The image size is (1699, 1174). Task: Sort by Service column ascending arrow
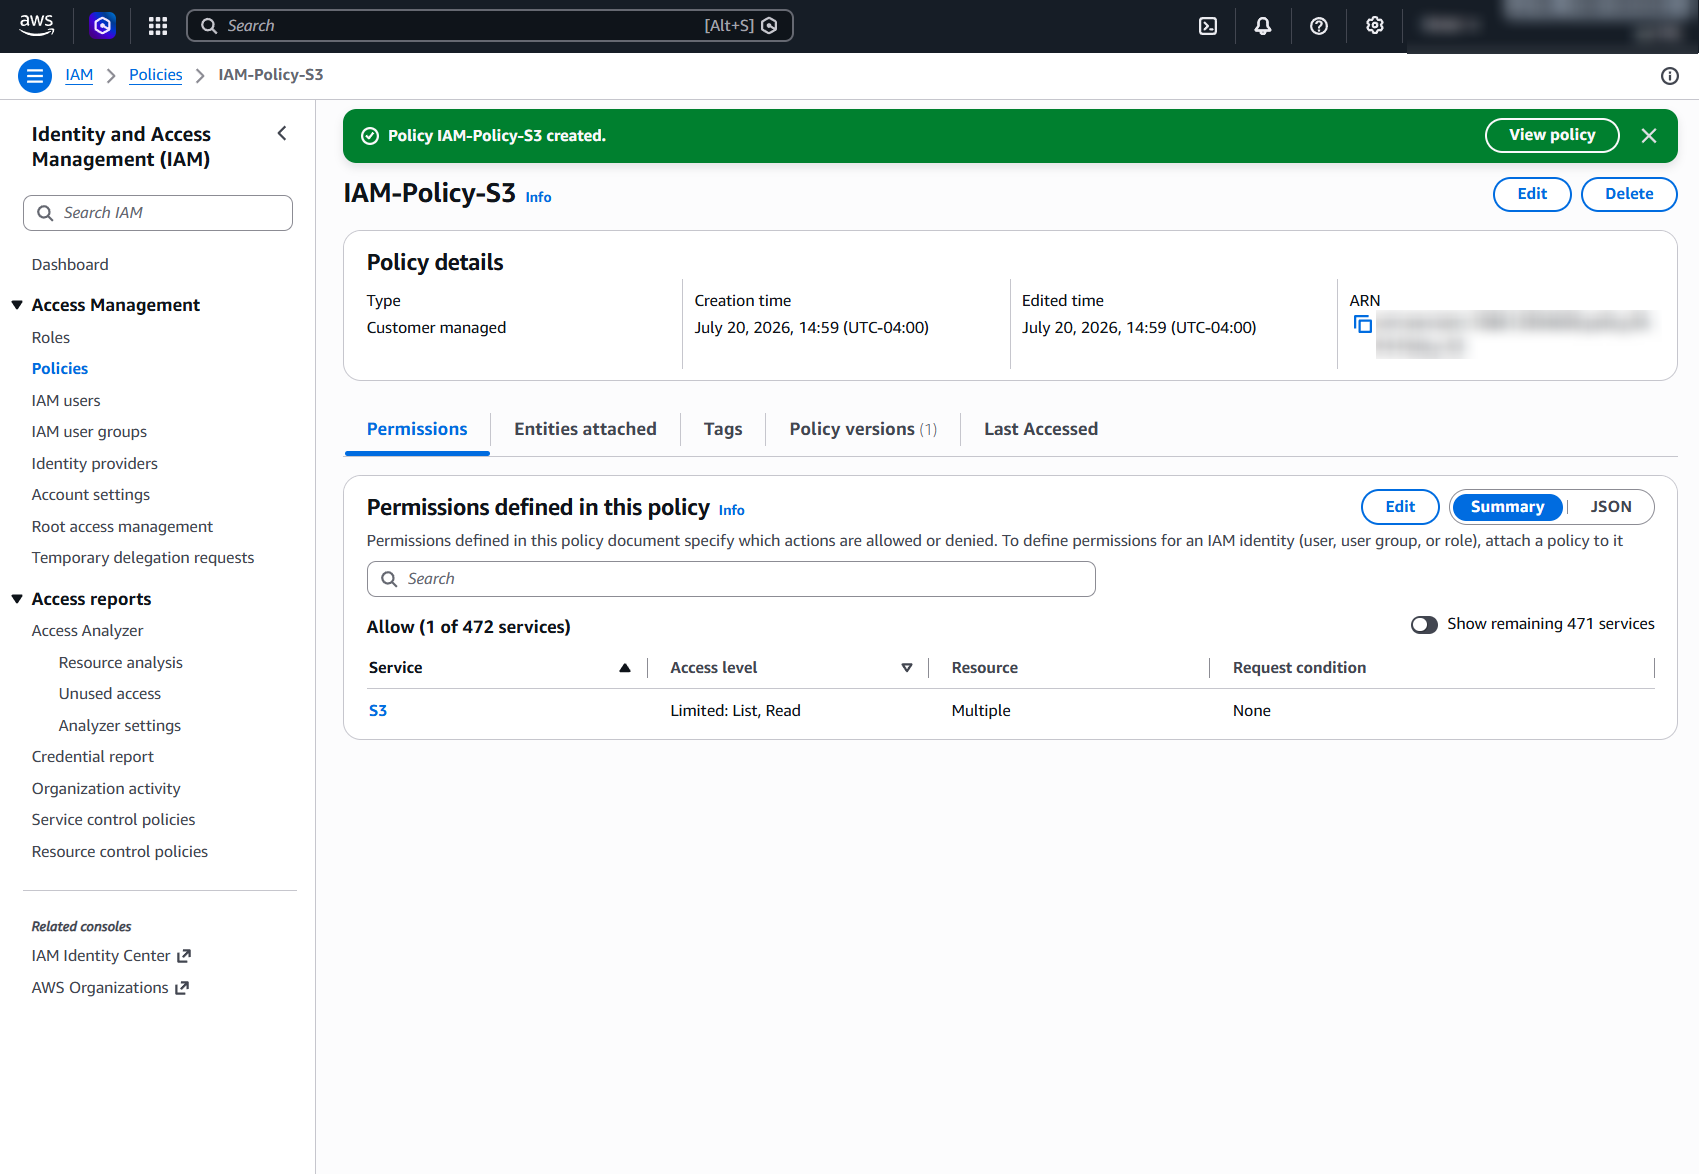point(625,668)
